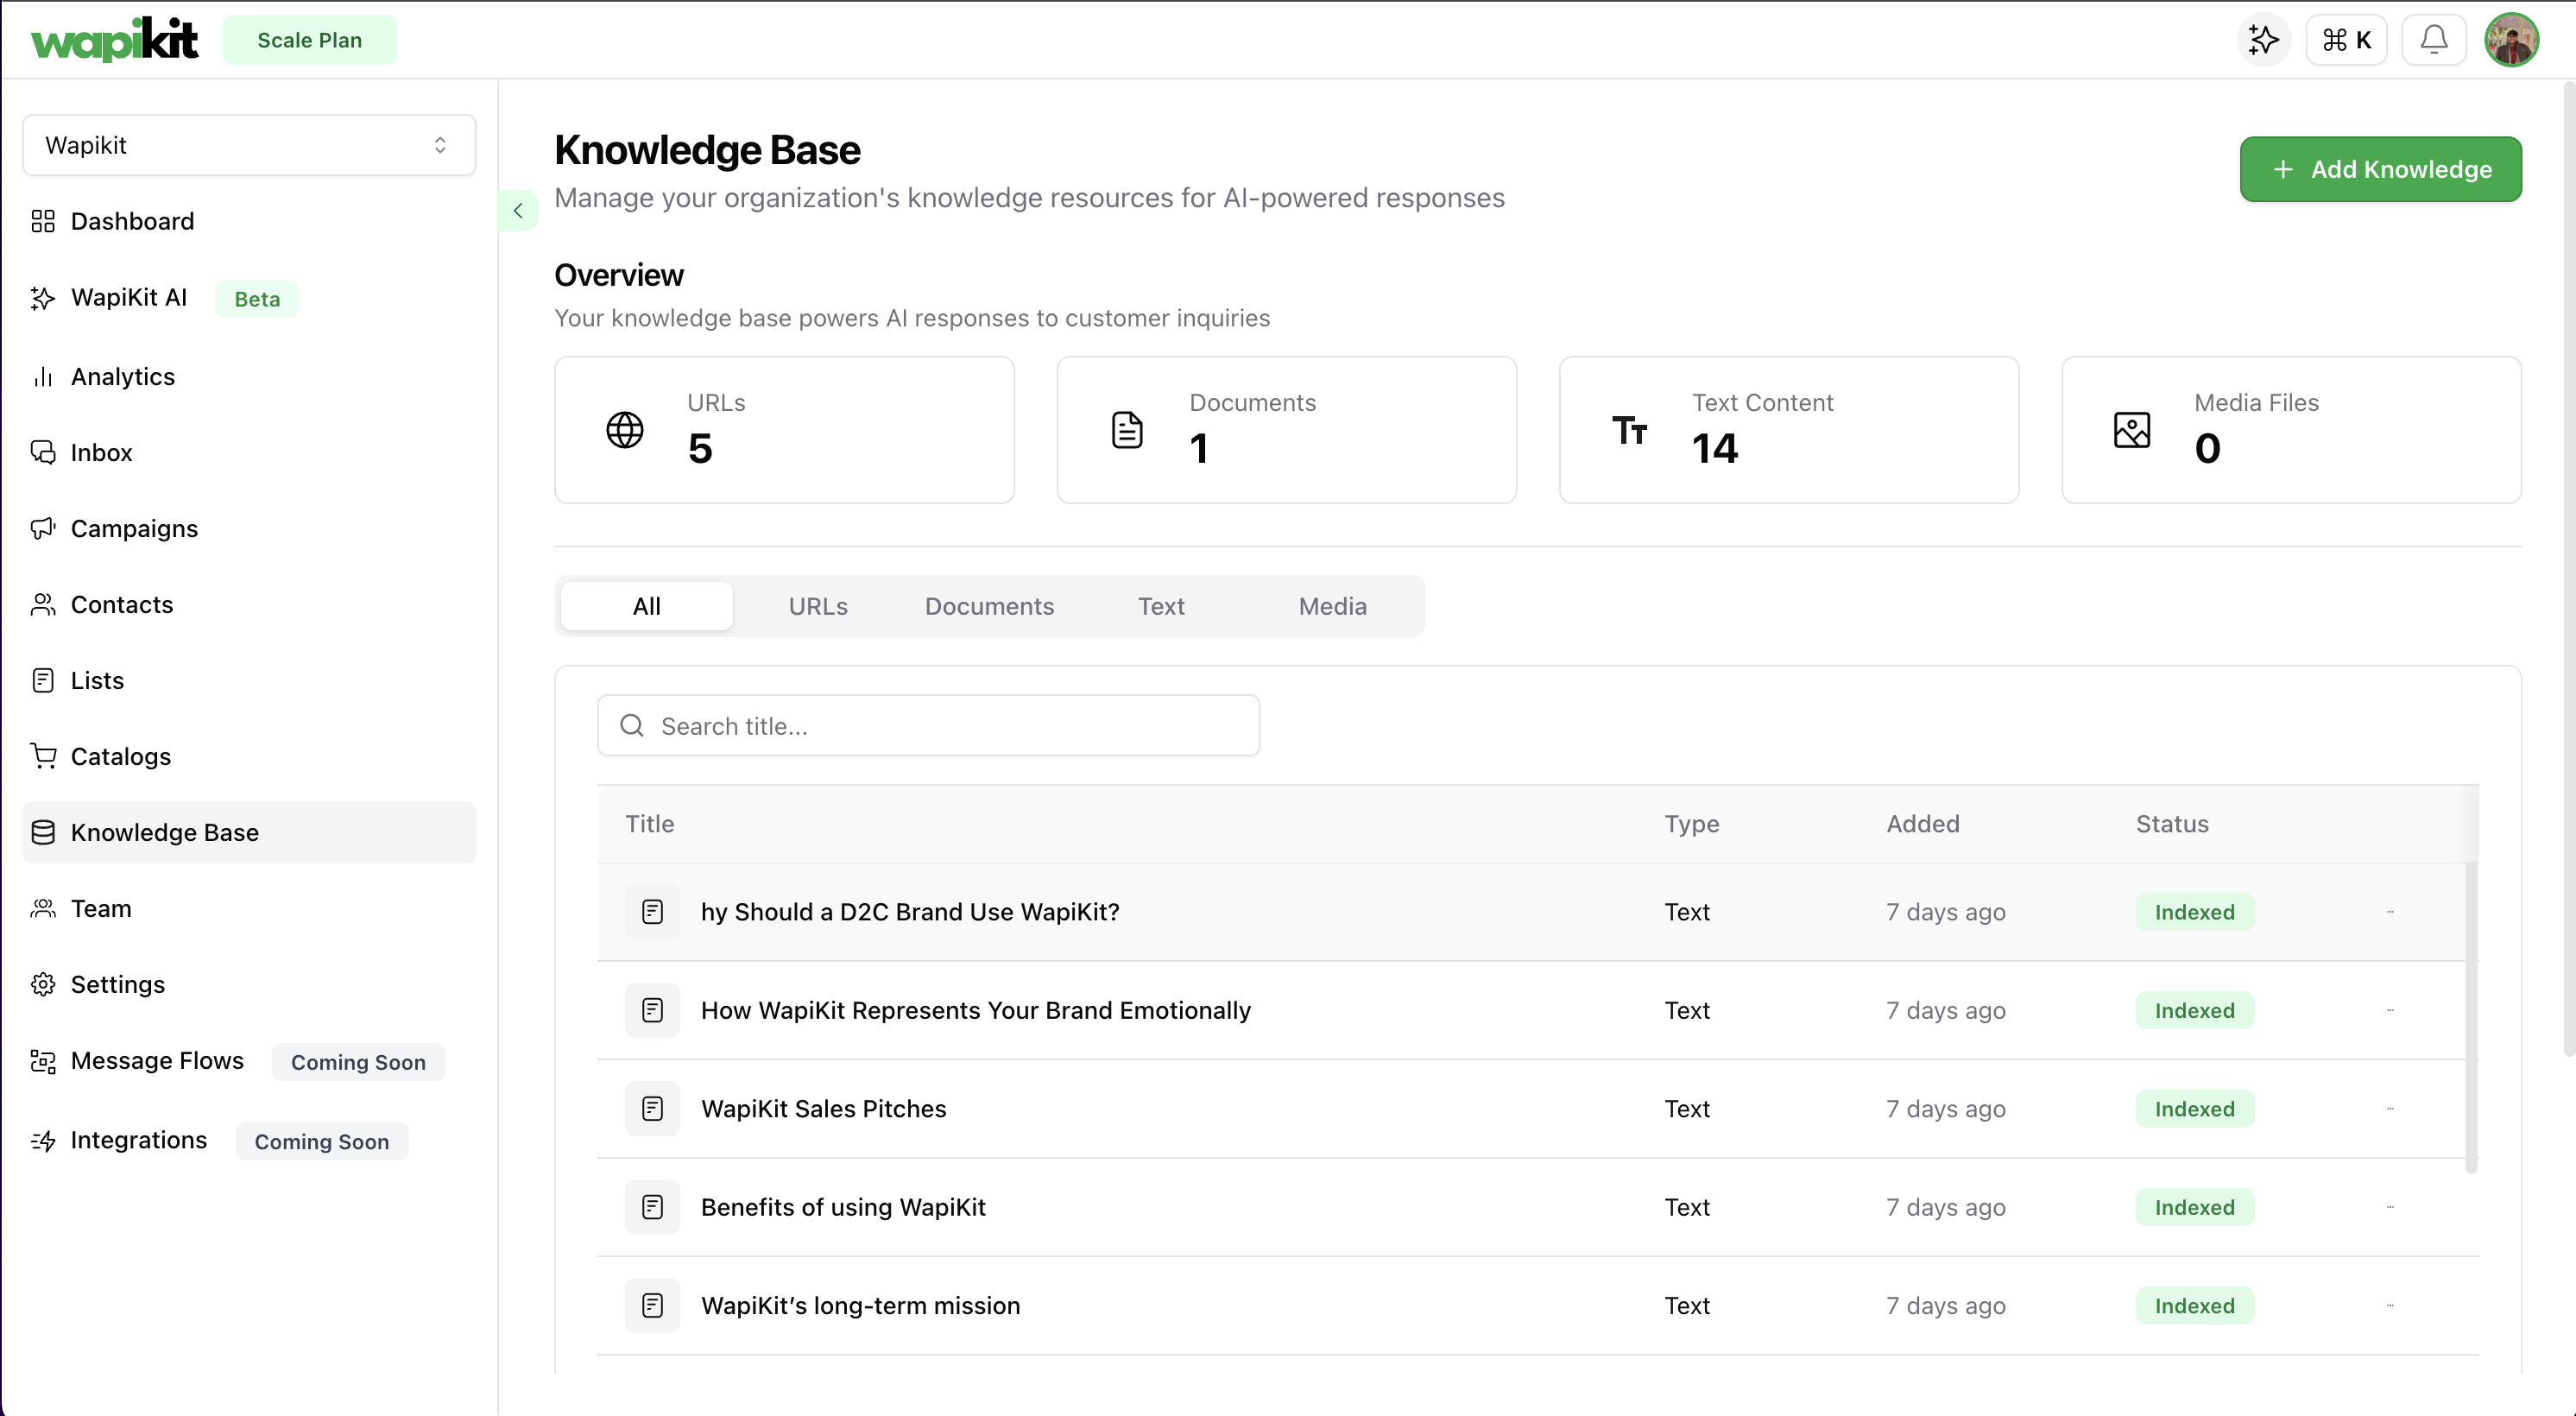Open the Command K shortcut button
Image resolution: width=2576 pixels, height=1416 pixels.
(2346, 40)
